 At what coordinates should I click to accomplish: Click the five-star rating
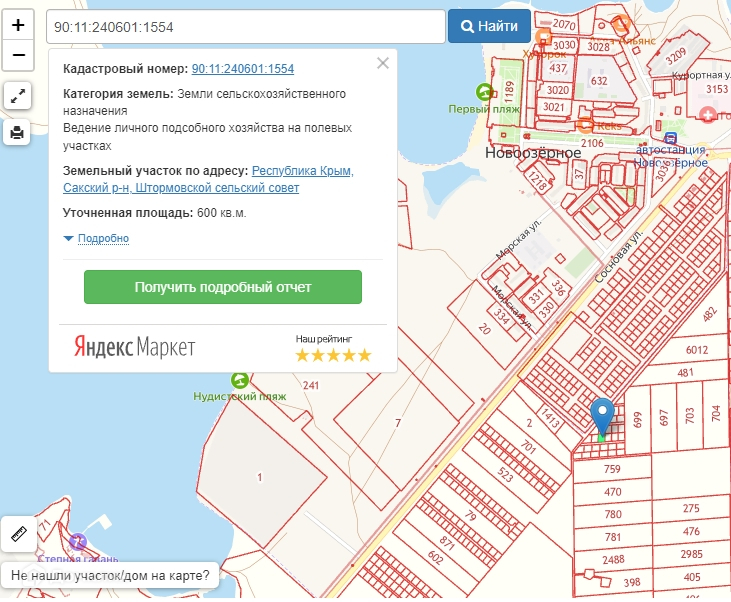pos(333,355)
